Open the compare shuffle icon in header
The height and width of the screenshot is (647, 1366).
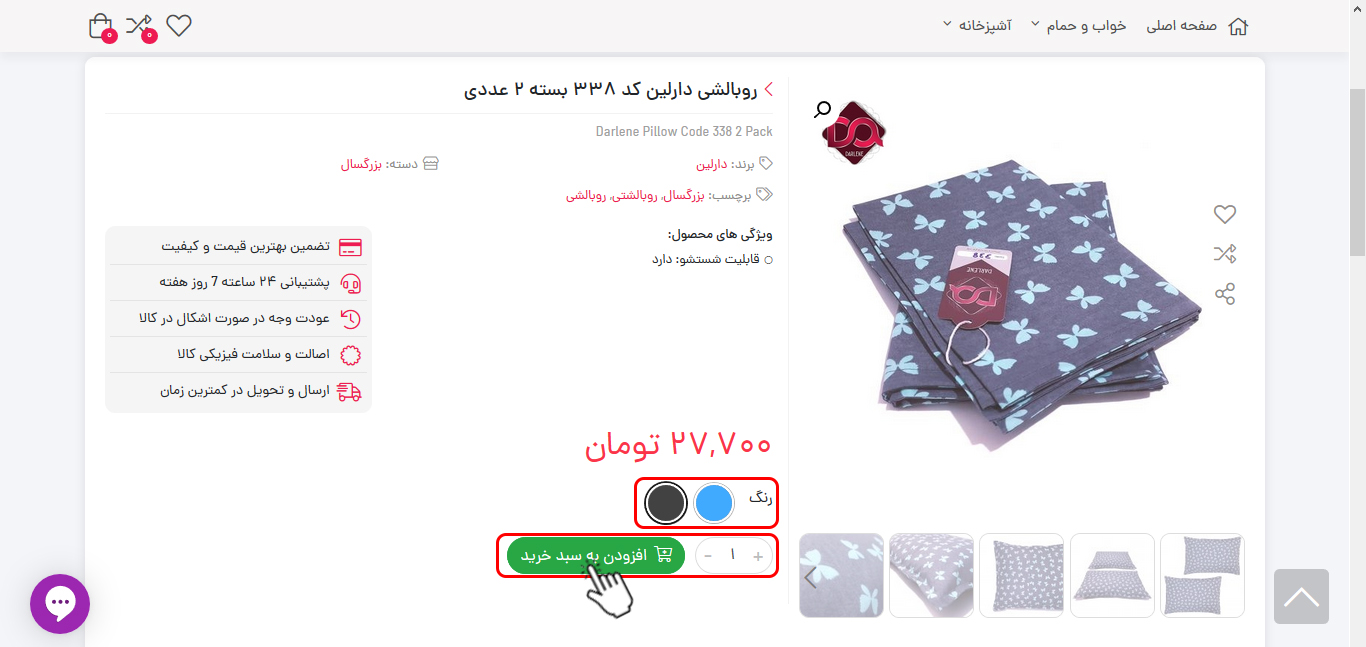coord(140,26)
